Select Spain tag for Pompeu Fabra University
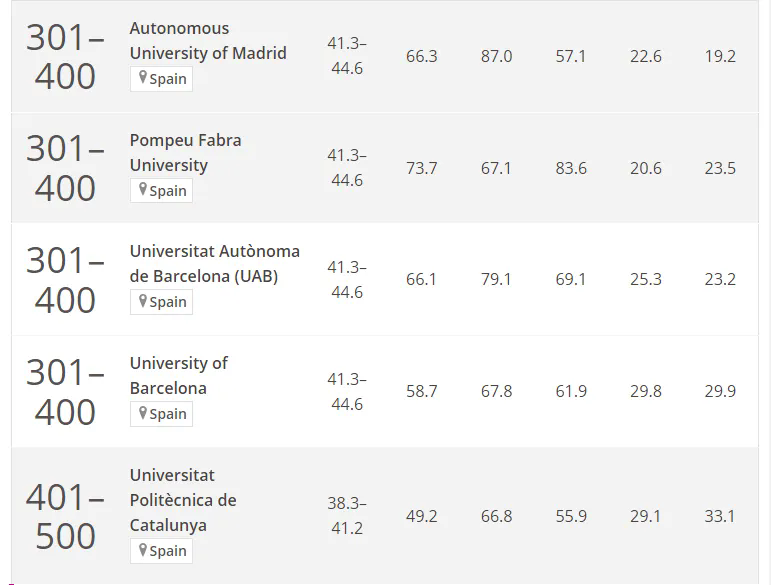 161,191
